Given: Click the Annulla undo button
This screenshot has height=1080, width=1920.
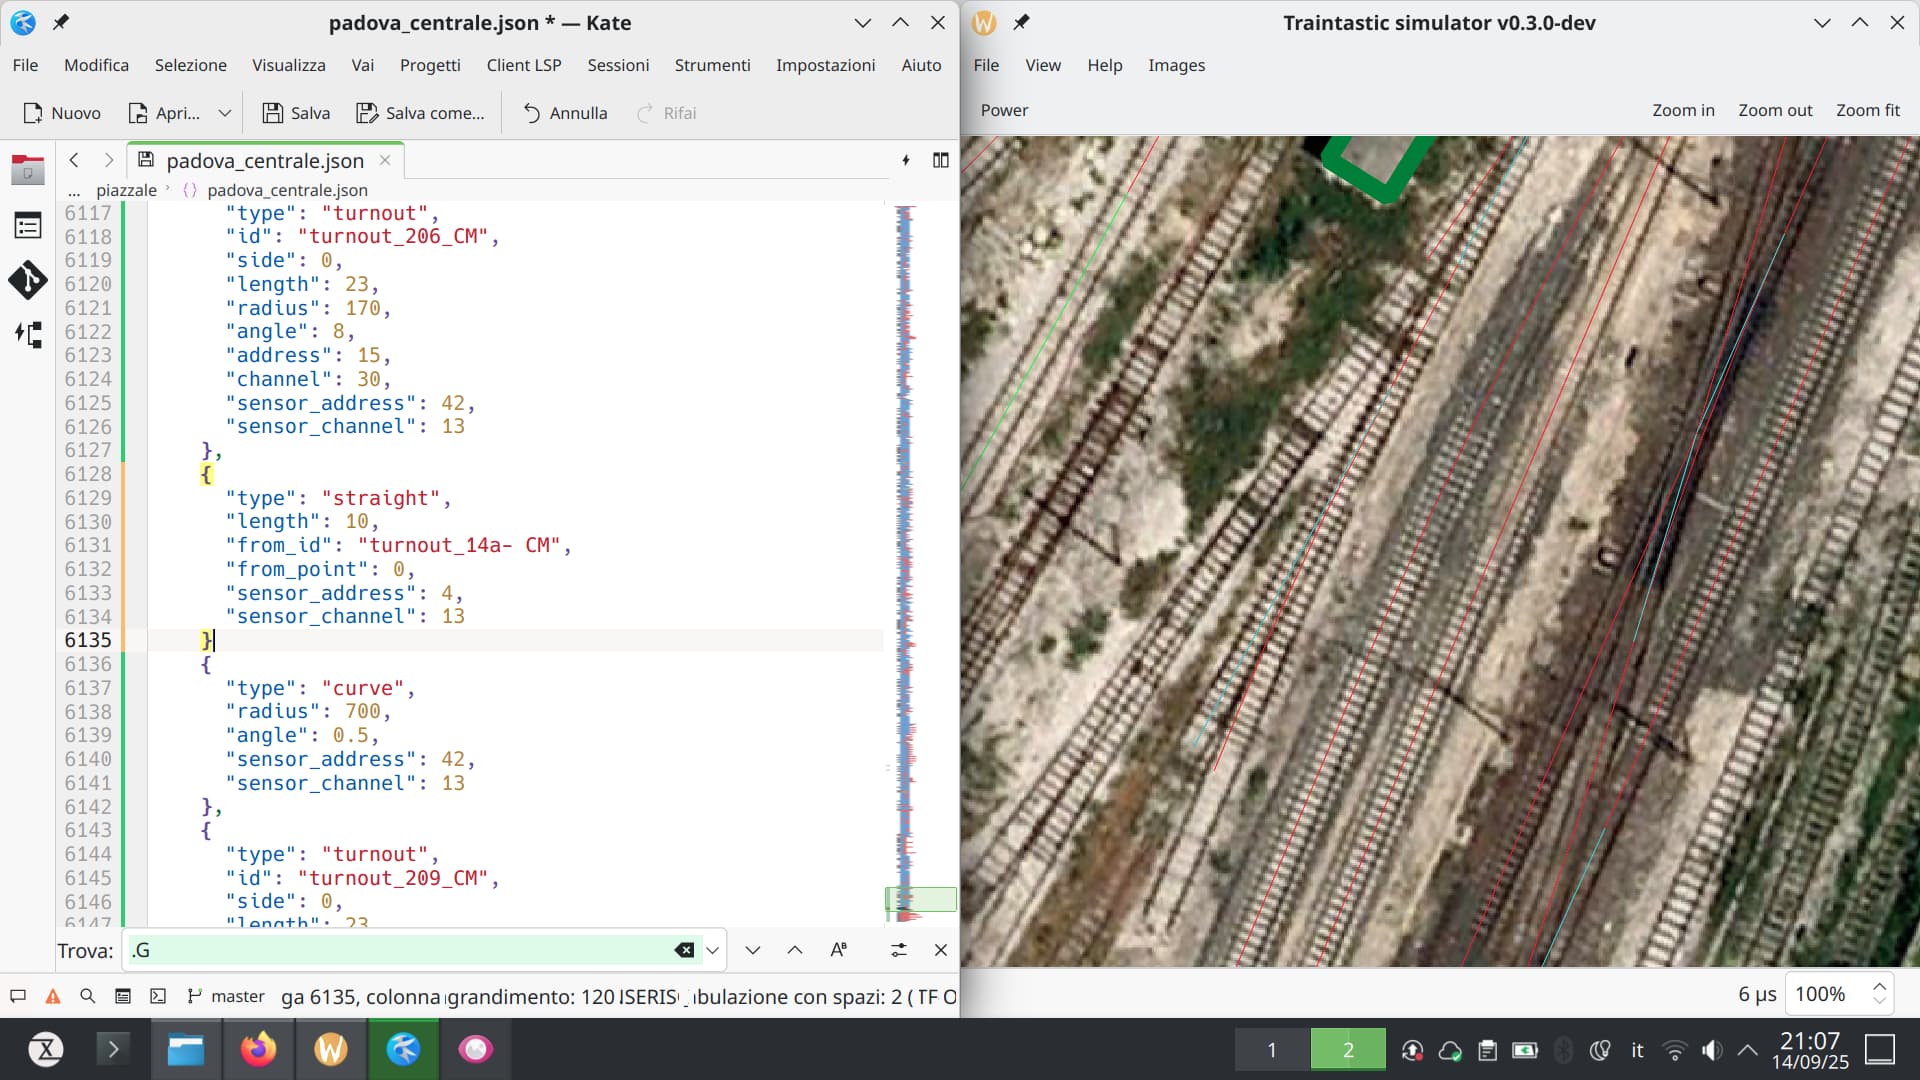Looking at the screenshot, I should (565, 113).
